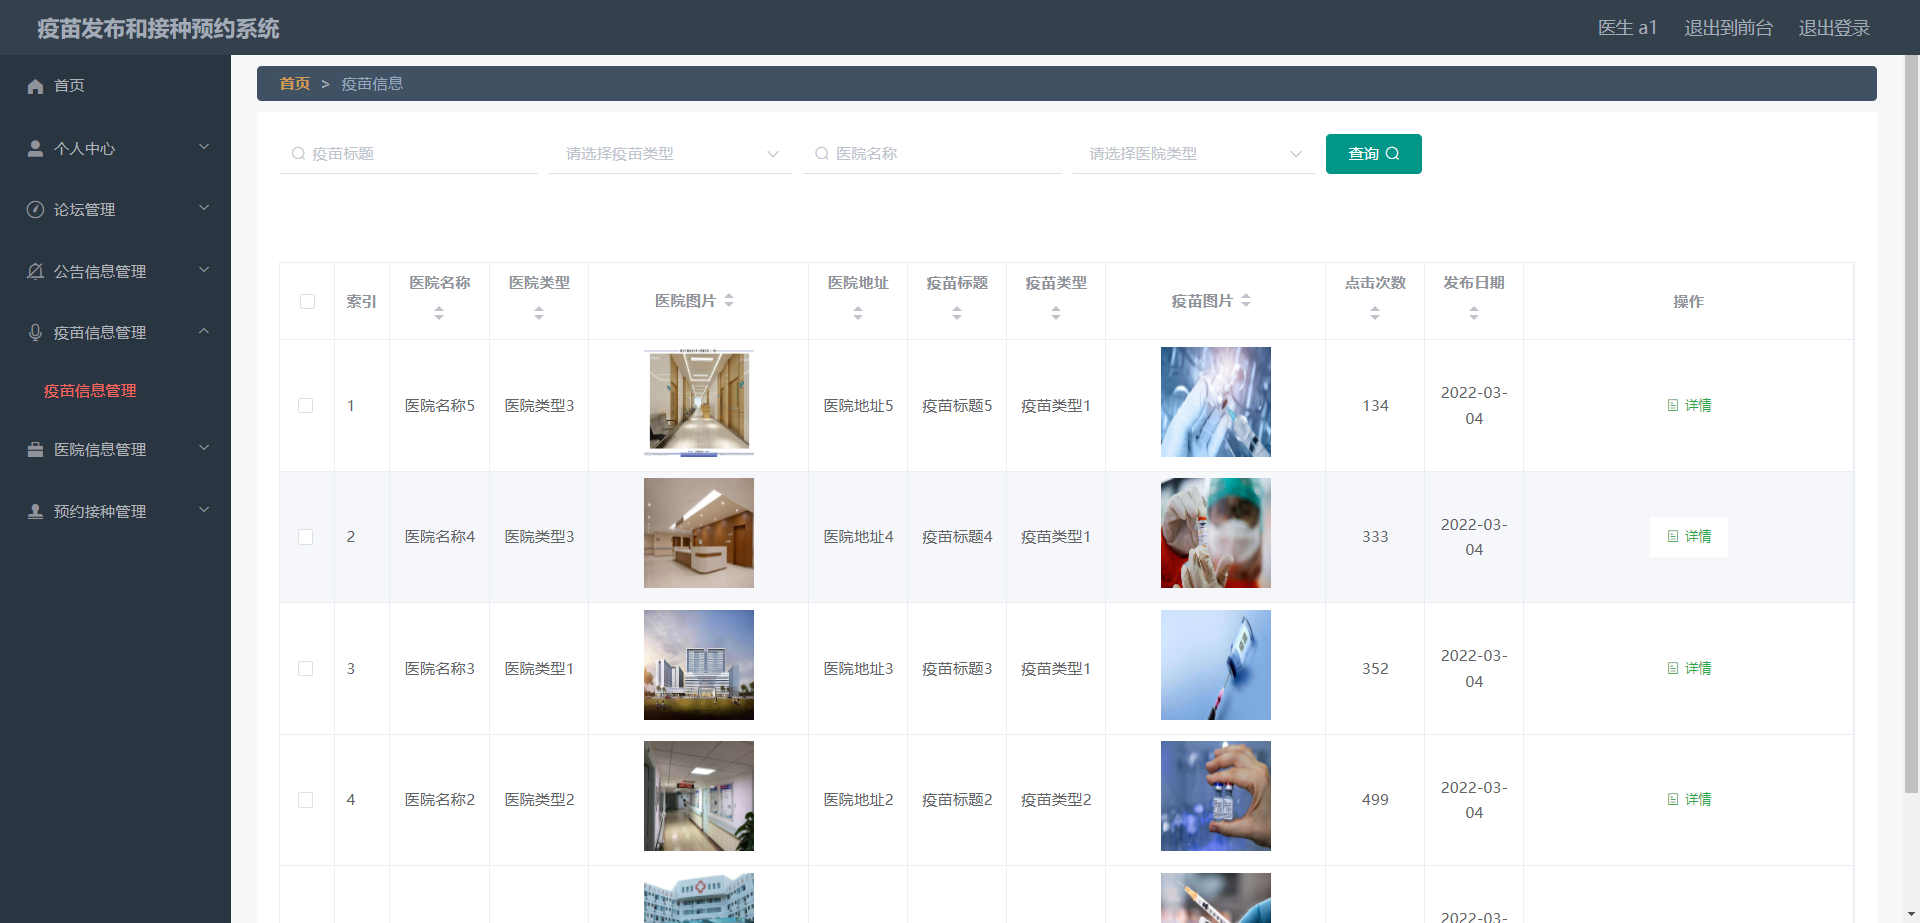Sort by 医院图片 column arrows
This screenshot has height=923, width=1920.
click(x=729, y=300)
